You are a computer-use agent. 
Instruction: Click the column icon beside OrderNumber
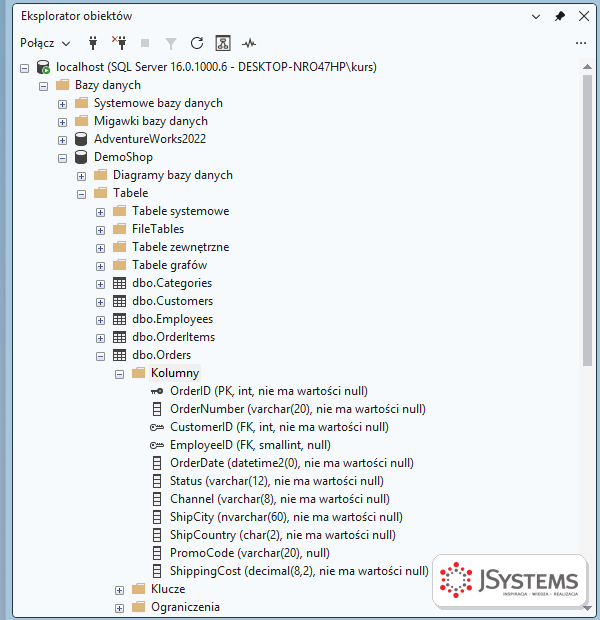(157, 409)
